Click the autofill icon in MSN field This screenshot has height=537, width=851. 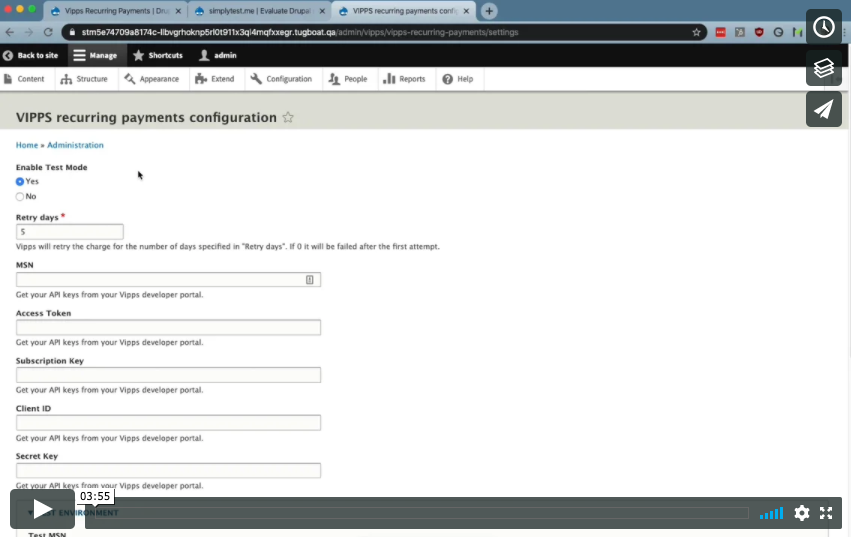[x=309, y=280]
